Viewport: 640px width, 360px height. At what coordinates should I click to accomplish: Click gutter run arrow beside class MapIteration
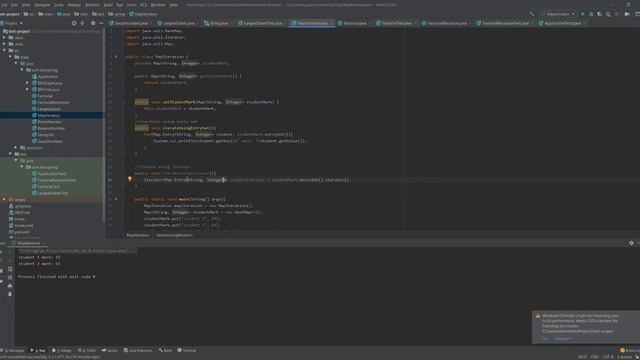tap(116, 57)
